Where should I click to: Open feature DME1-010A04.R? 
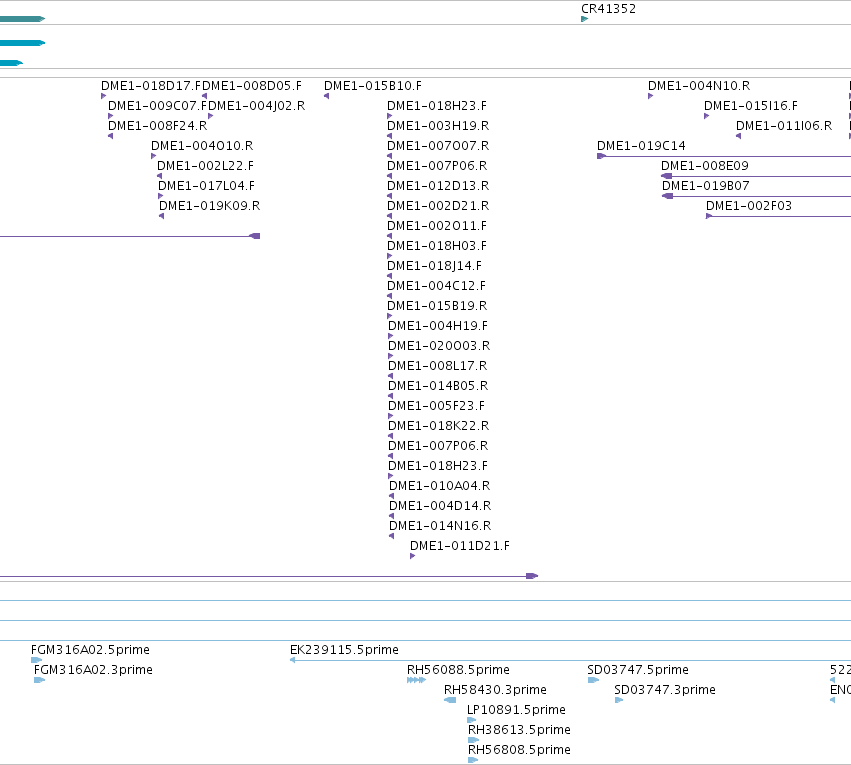(x=440, y=486)
